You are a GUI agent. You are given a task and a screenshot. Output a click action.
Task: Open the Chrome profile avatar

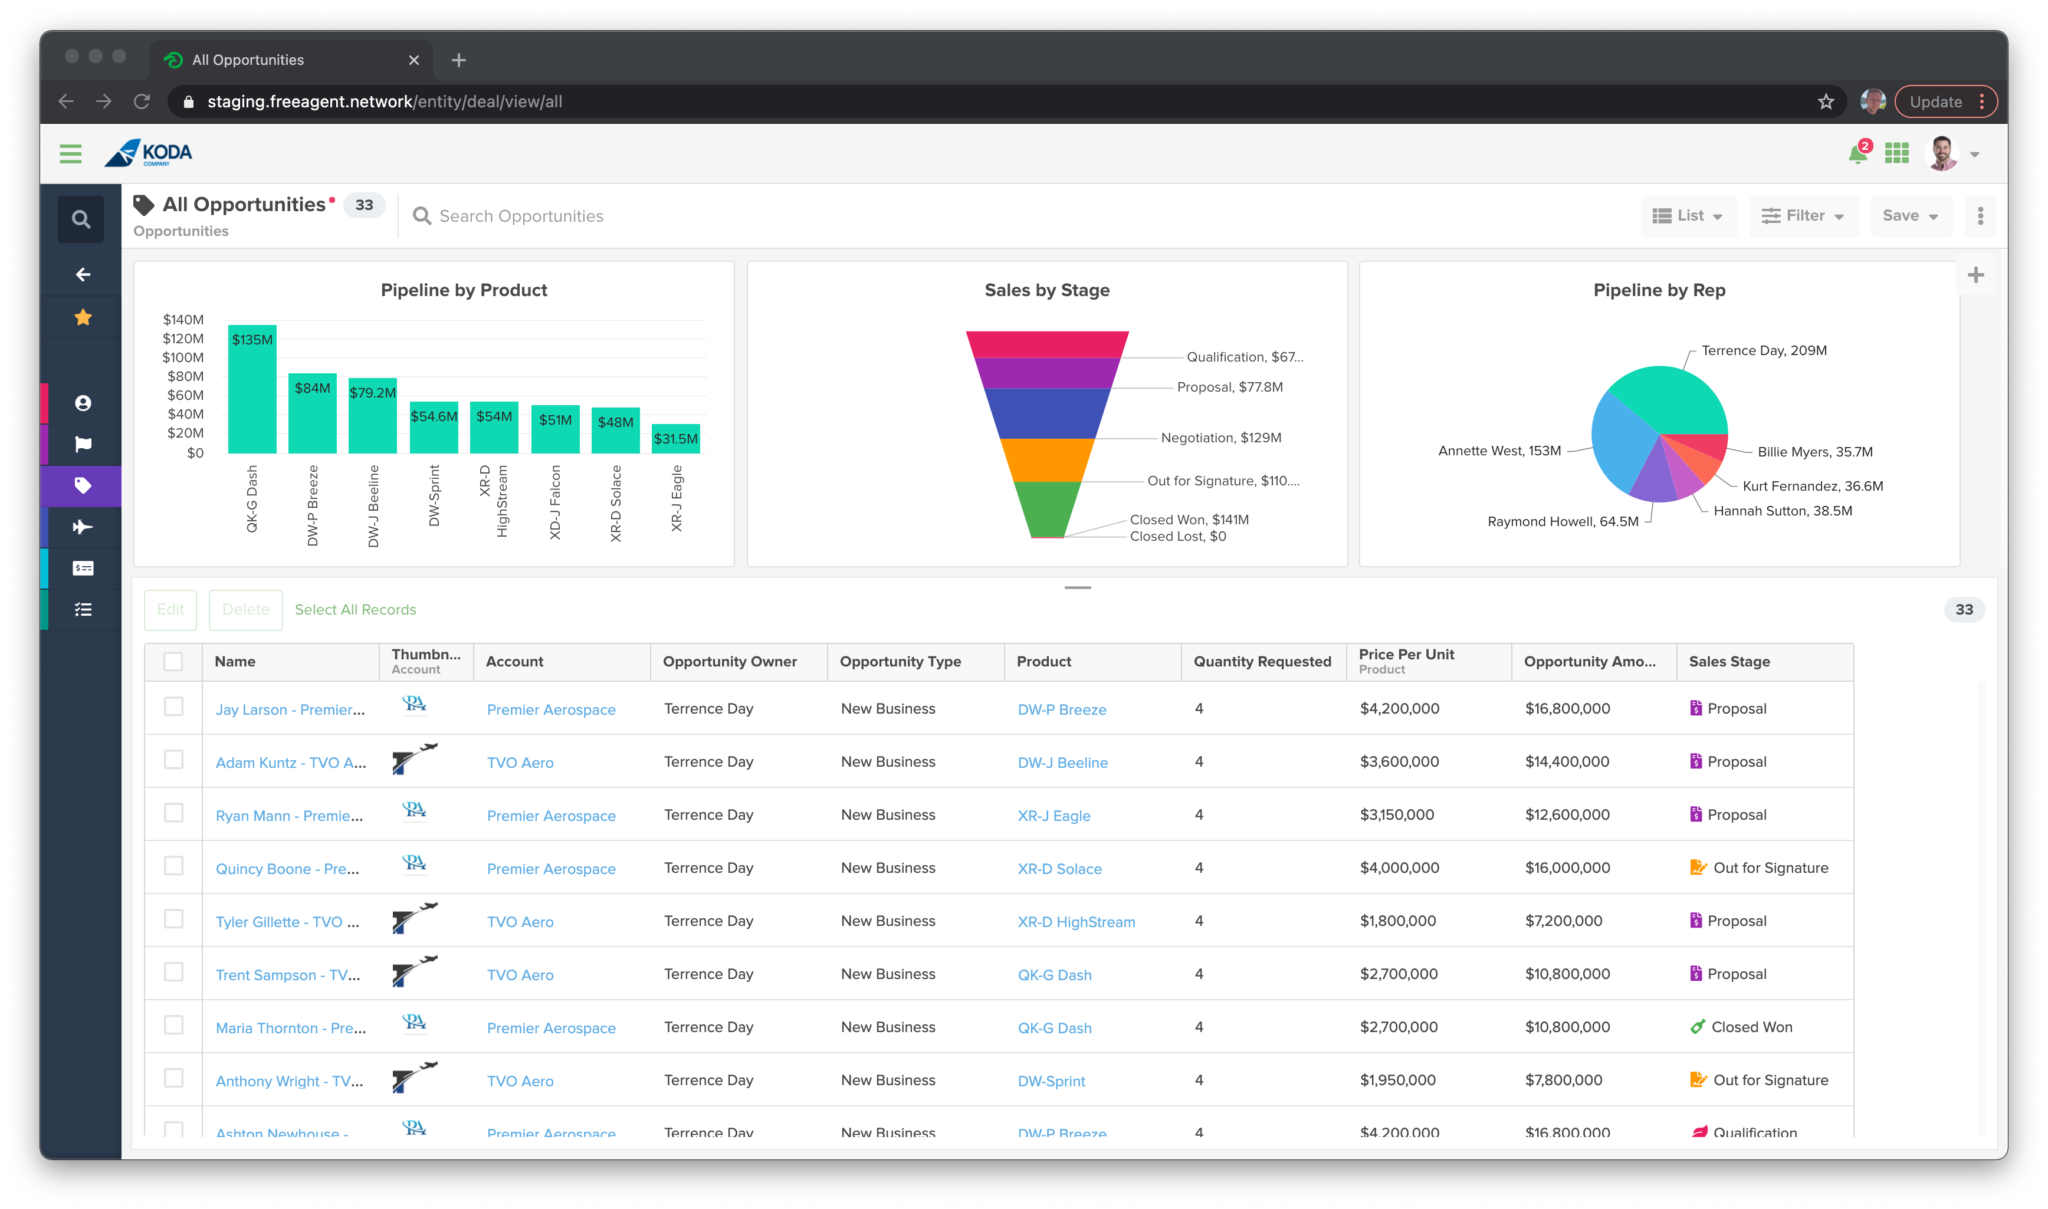[x=1872, y=101]
